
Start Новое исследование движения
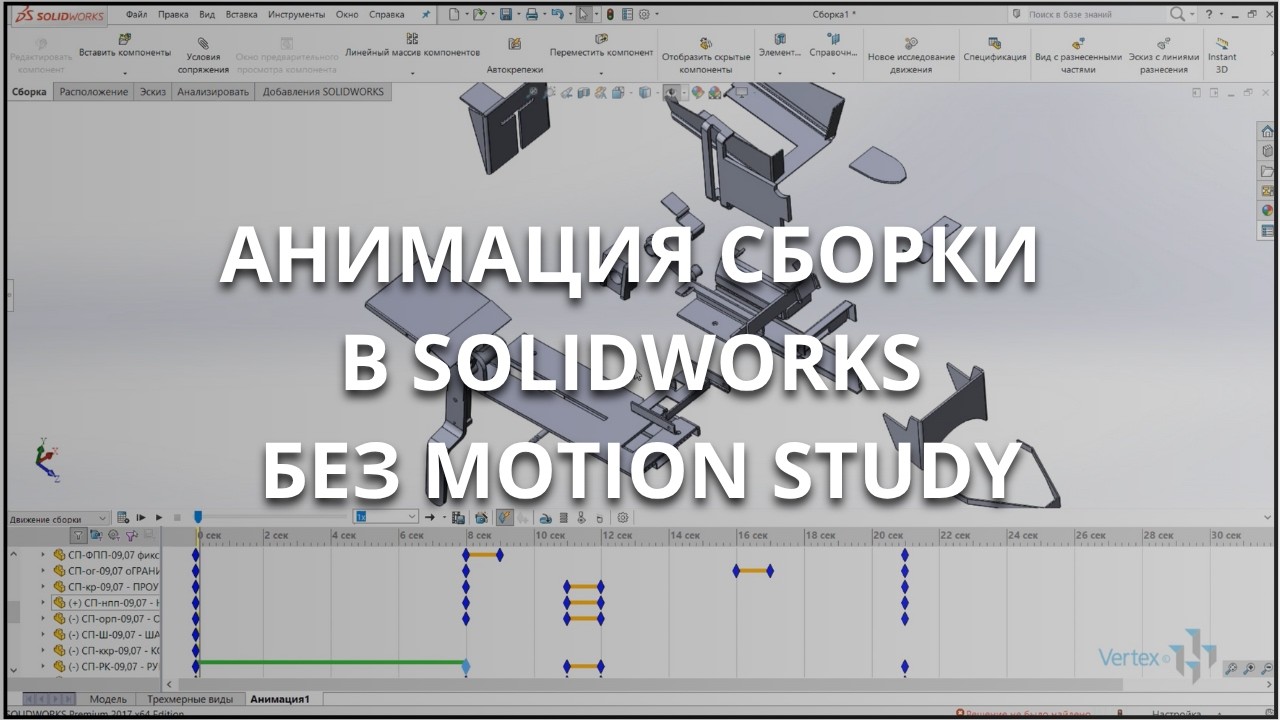click(x=911, y=56)
